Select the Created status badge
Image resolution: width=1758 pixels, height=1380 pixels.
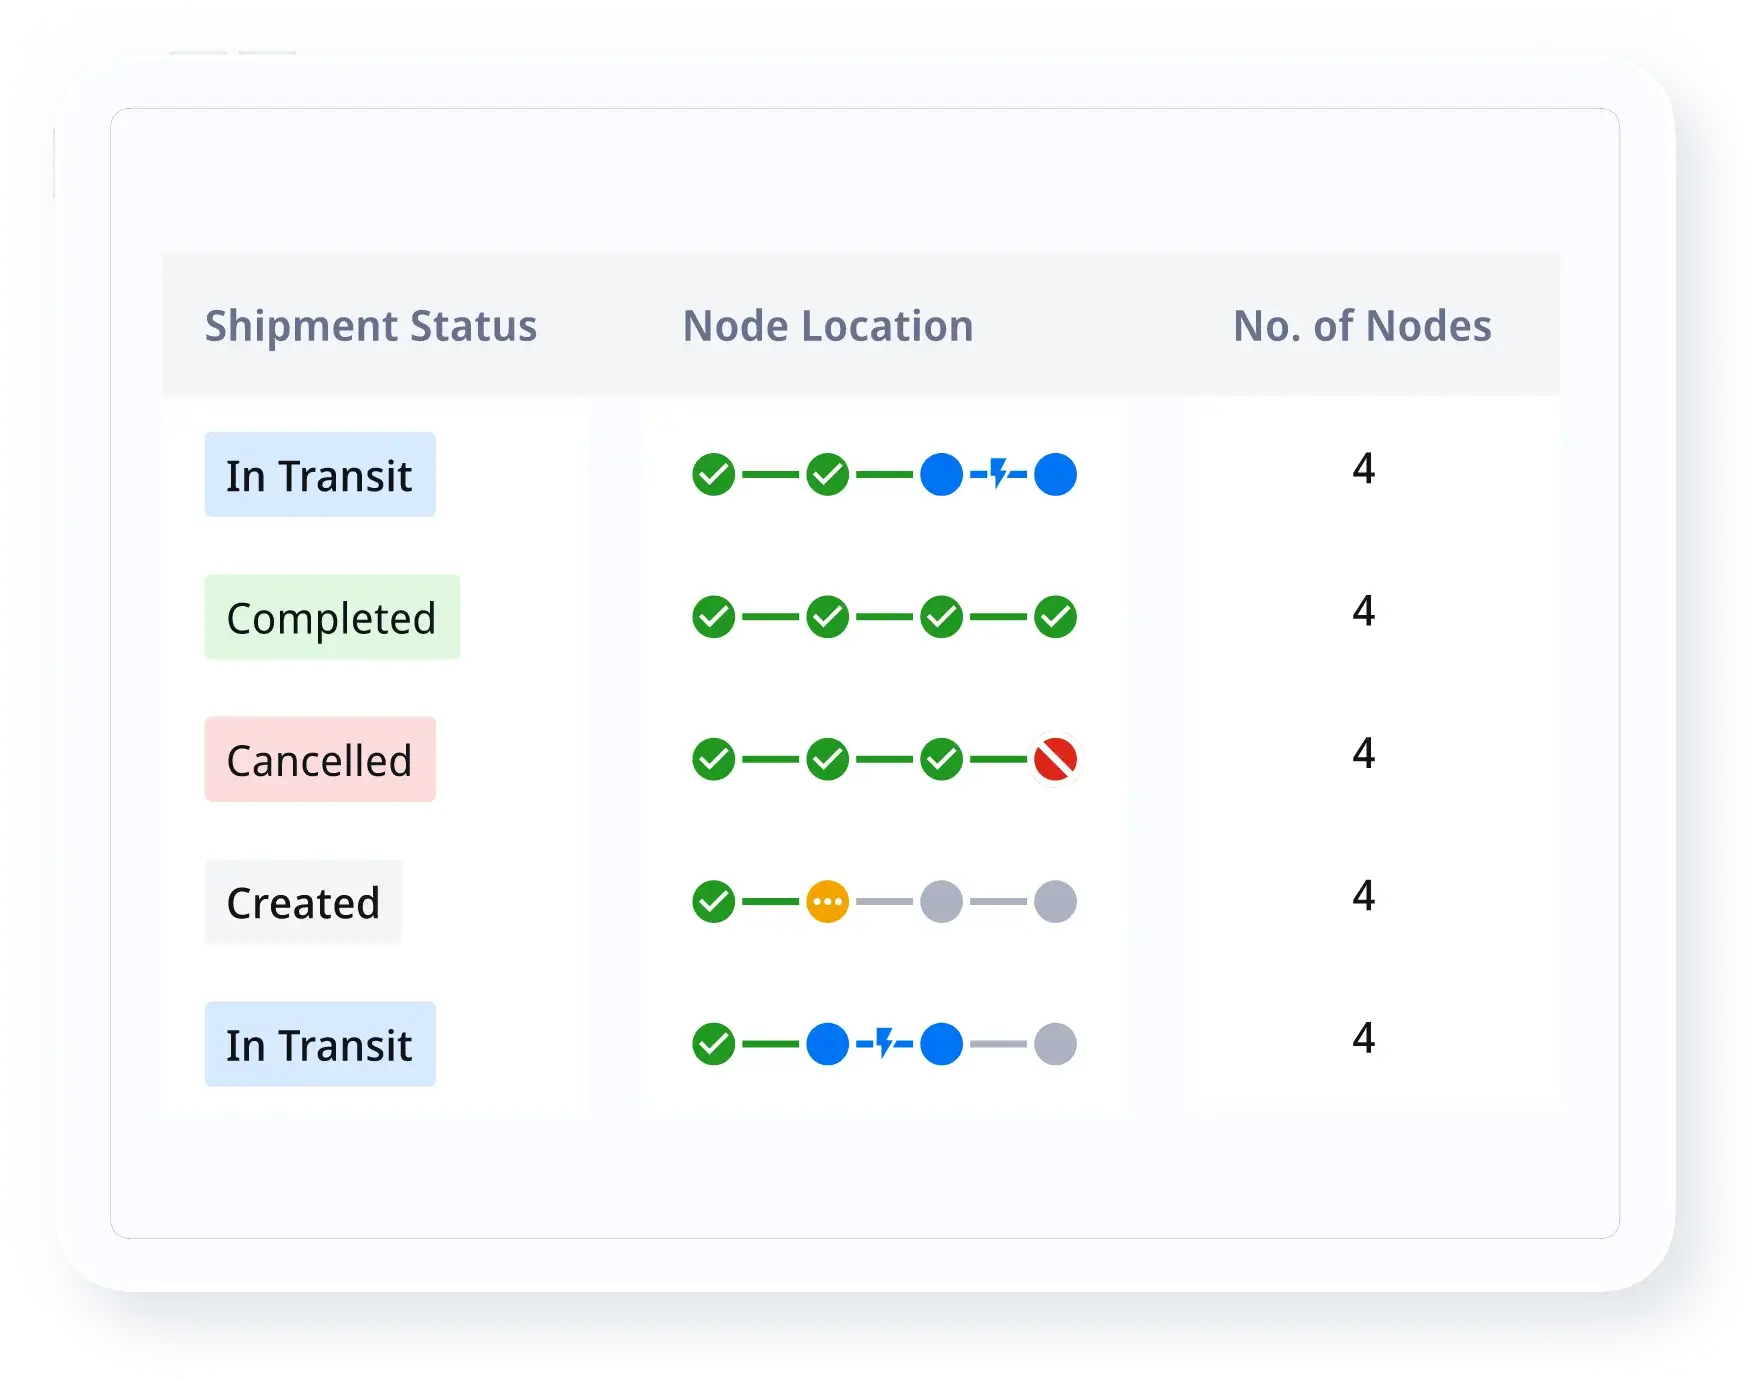point(303,903)
